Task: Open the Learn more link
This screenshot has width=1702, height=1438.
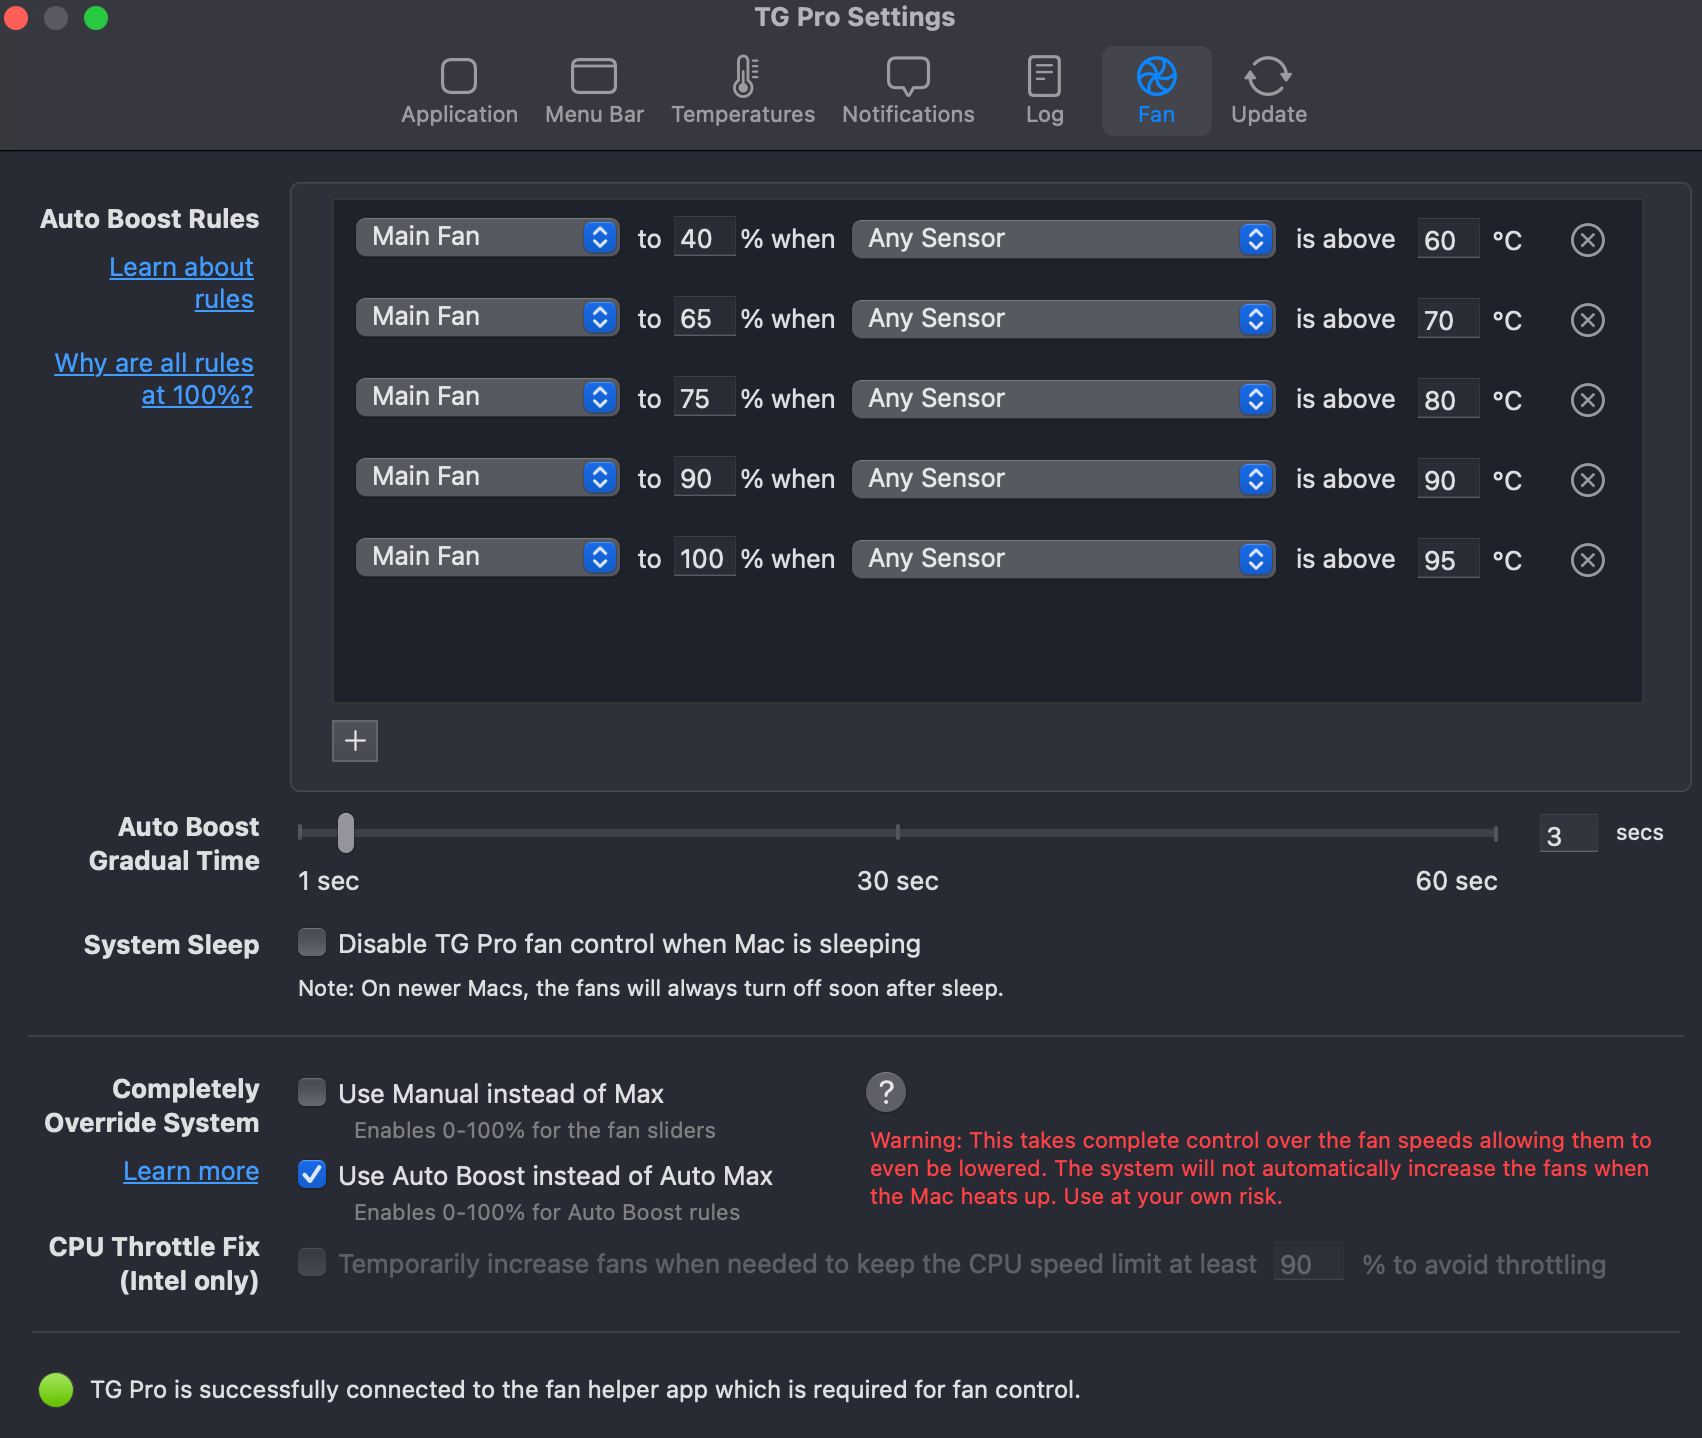Action: 191,1171
